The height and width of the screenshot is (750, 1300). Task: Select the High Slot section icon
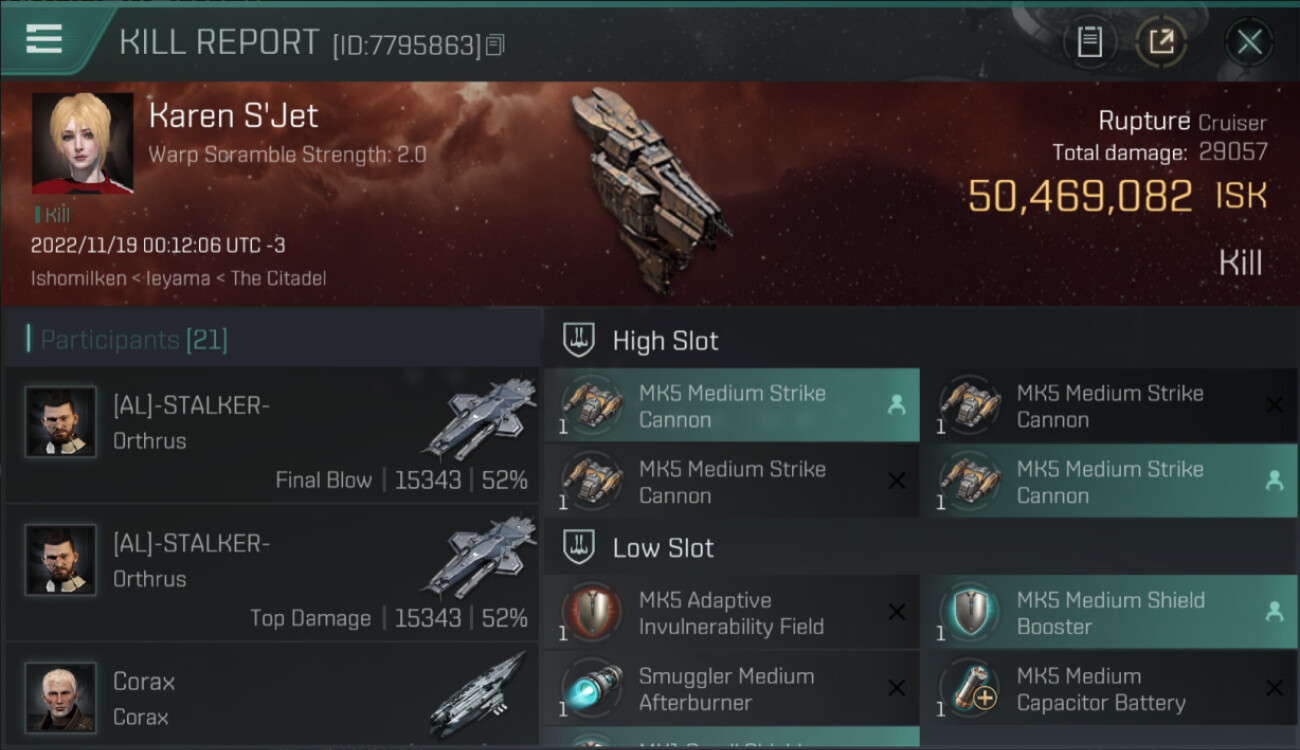(x=578, y=340)
